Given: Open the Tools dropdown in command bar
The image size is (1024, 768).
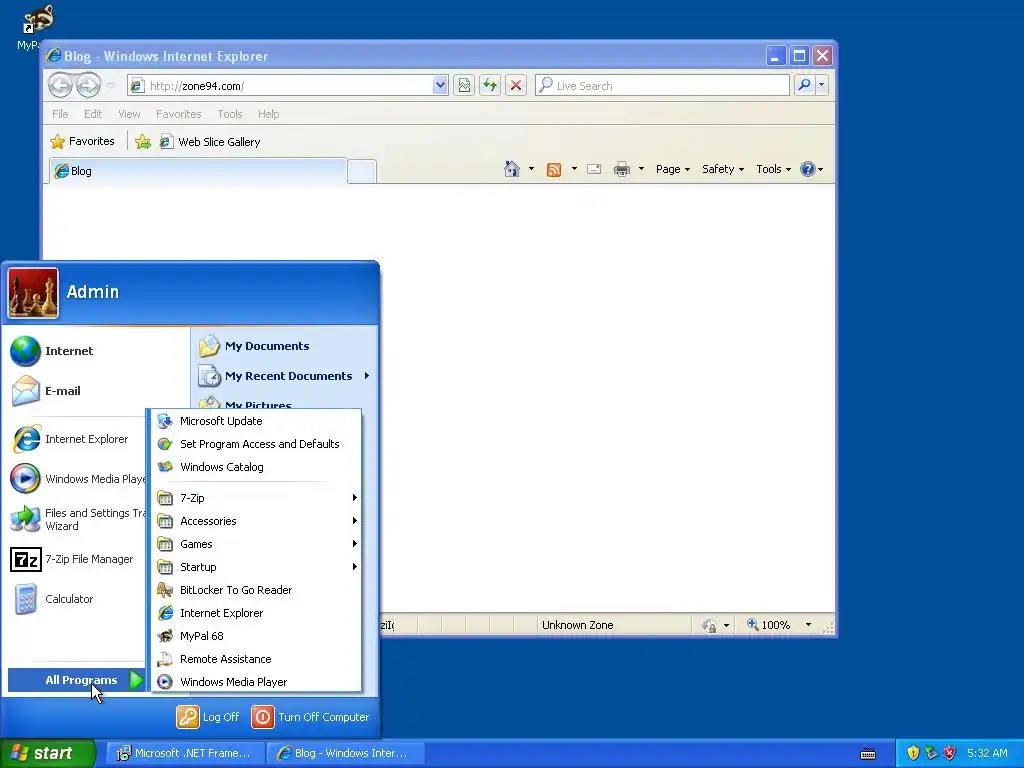Looking at the screenshot, I should click(x=773, y=169).
